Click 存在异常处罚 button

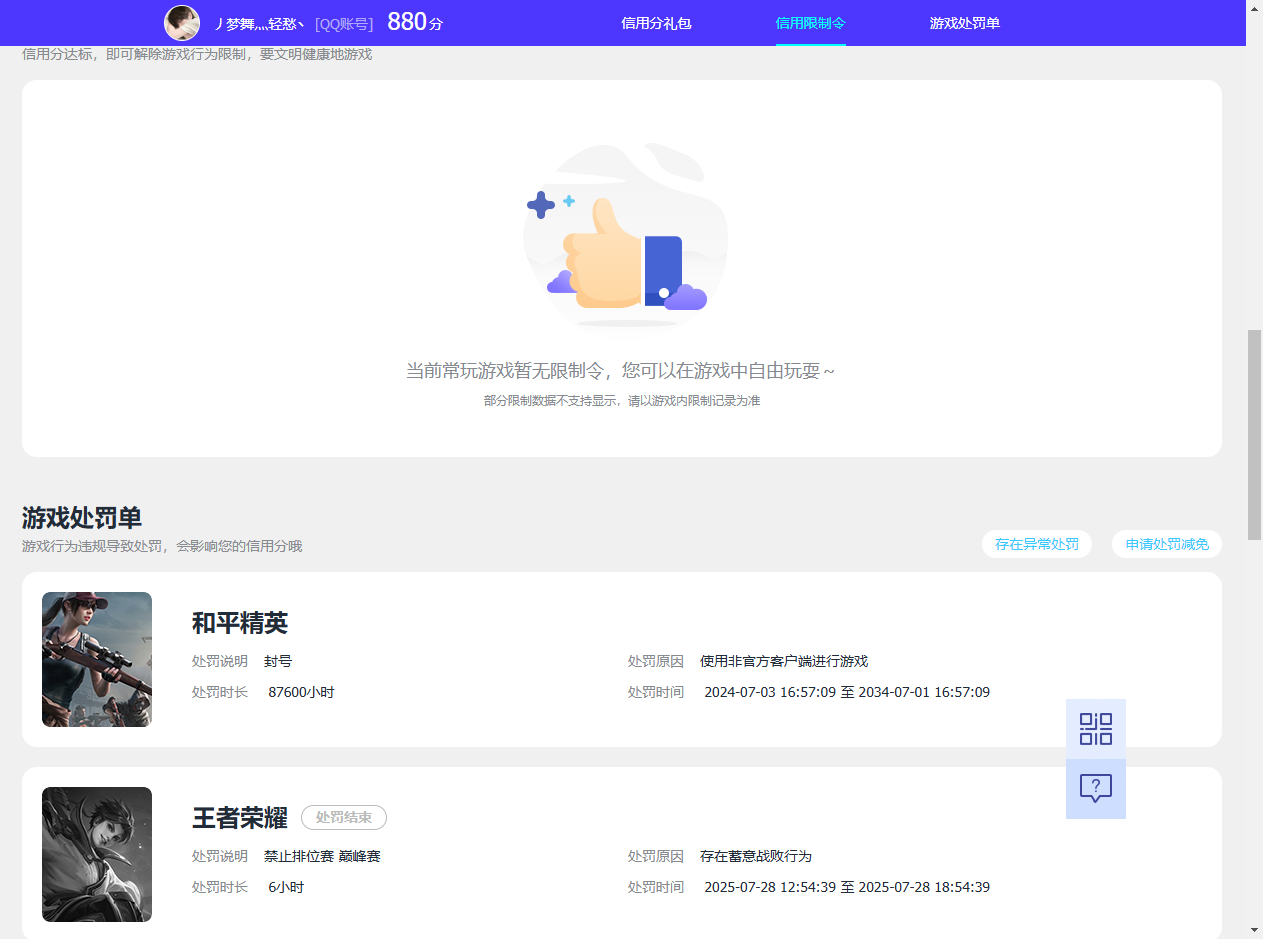[x=1037, y=544]
